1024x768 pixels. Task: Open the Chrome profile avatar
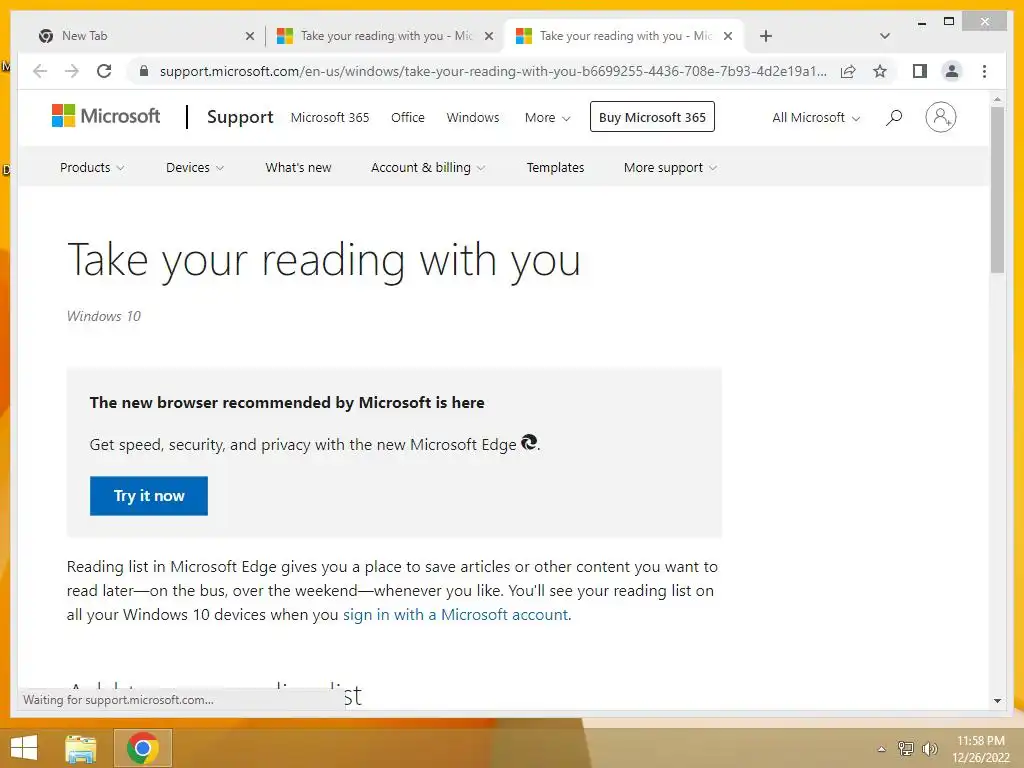pyautogui.click(x=952, y=71)
